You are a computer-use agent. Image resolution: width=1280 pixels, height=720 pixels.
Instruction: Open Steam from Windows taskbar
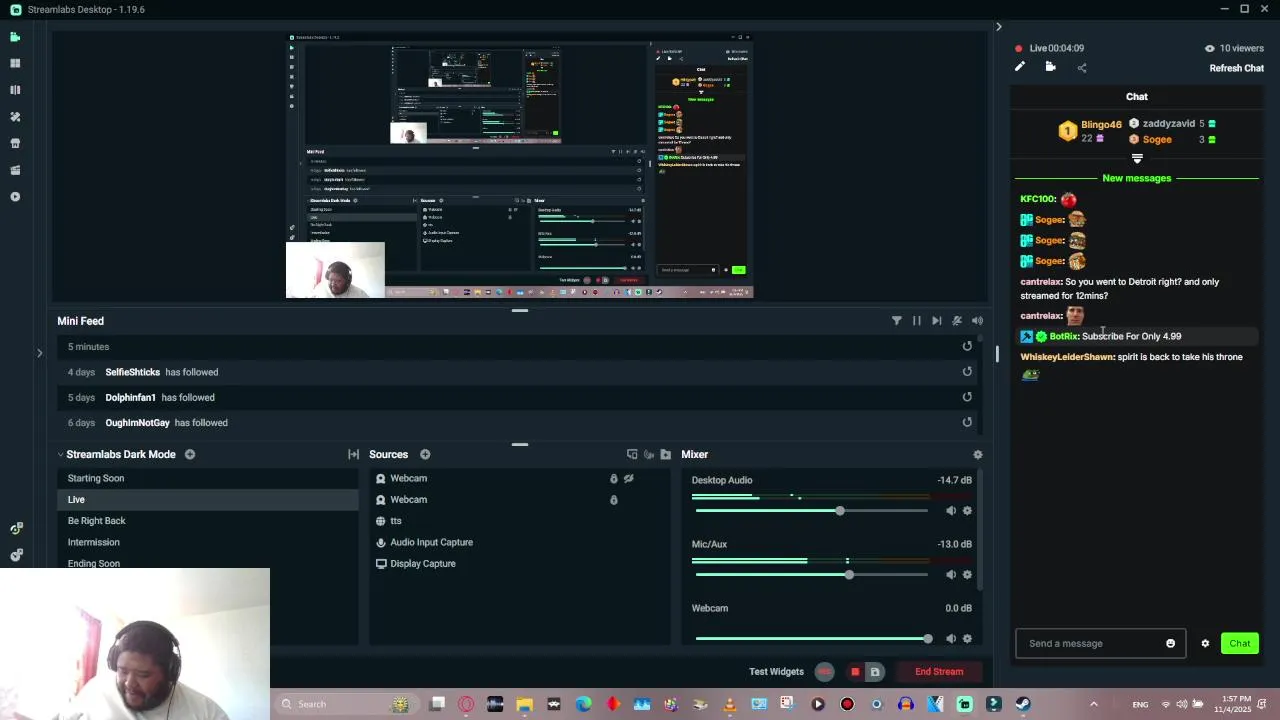[1022, 704]
